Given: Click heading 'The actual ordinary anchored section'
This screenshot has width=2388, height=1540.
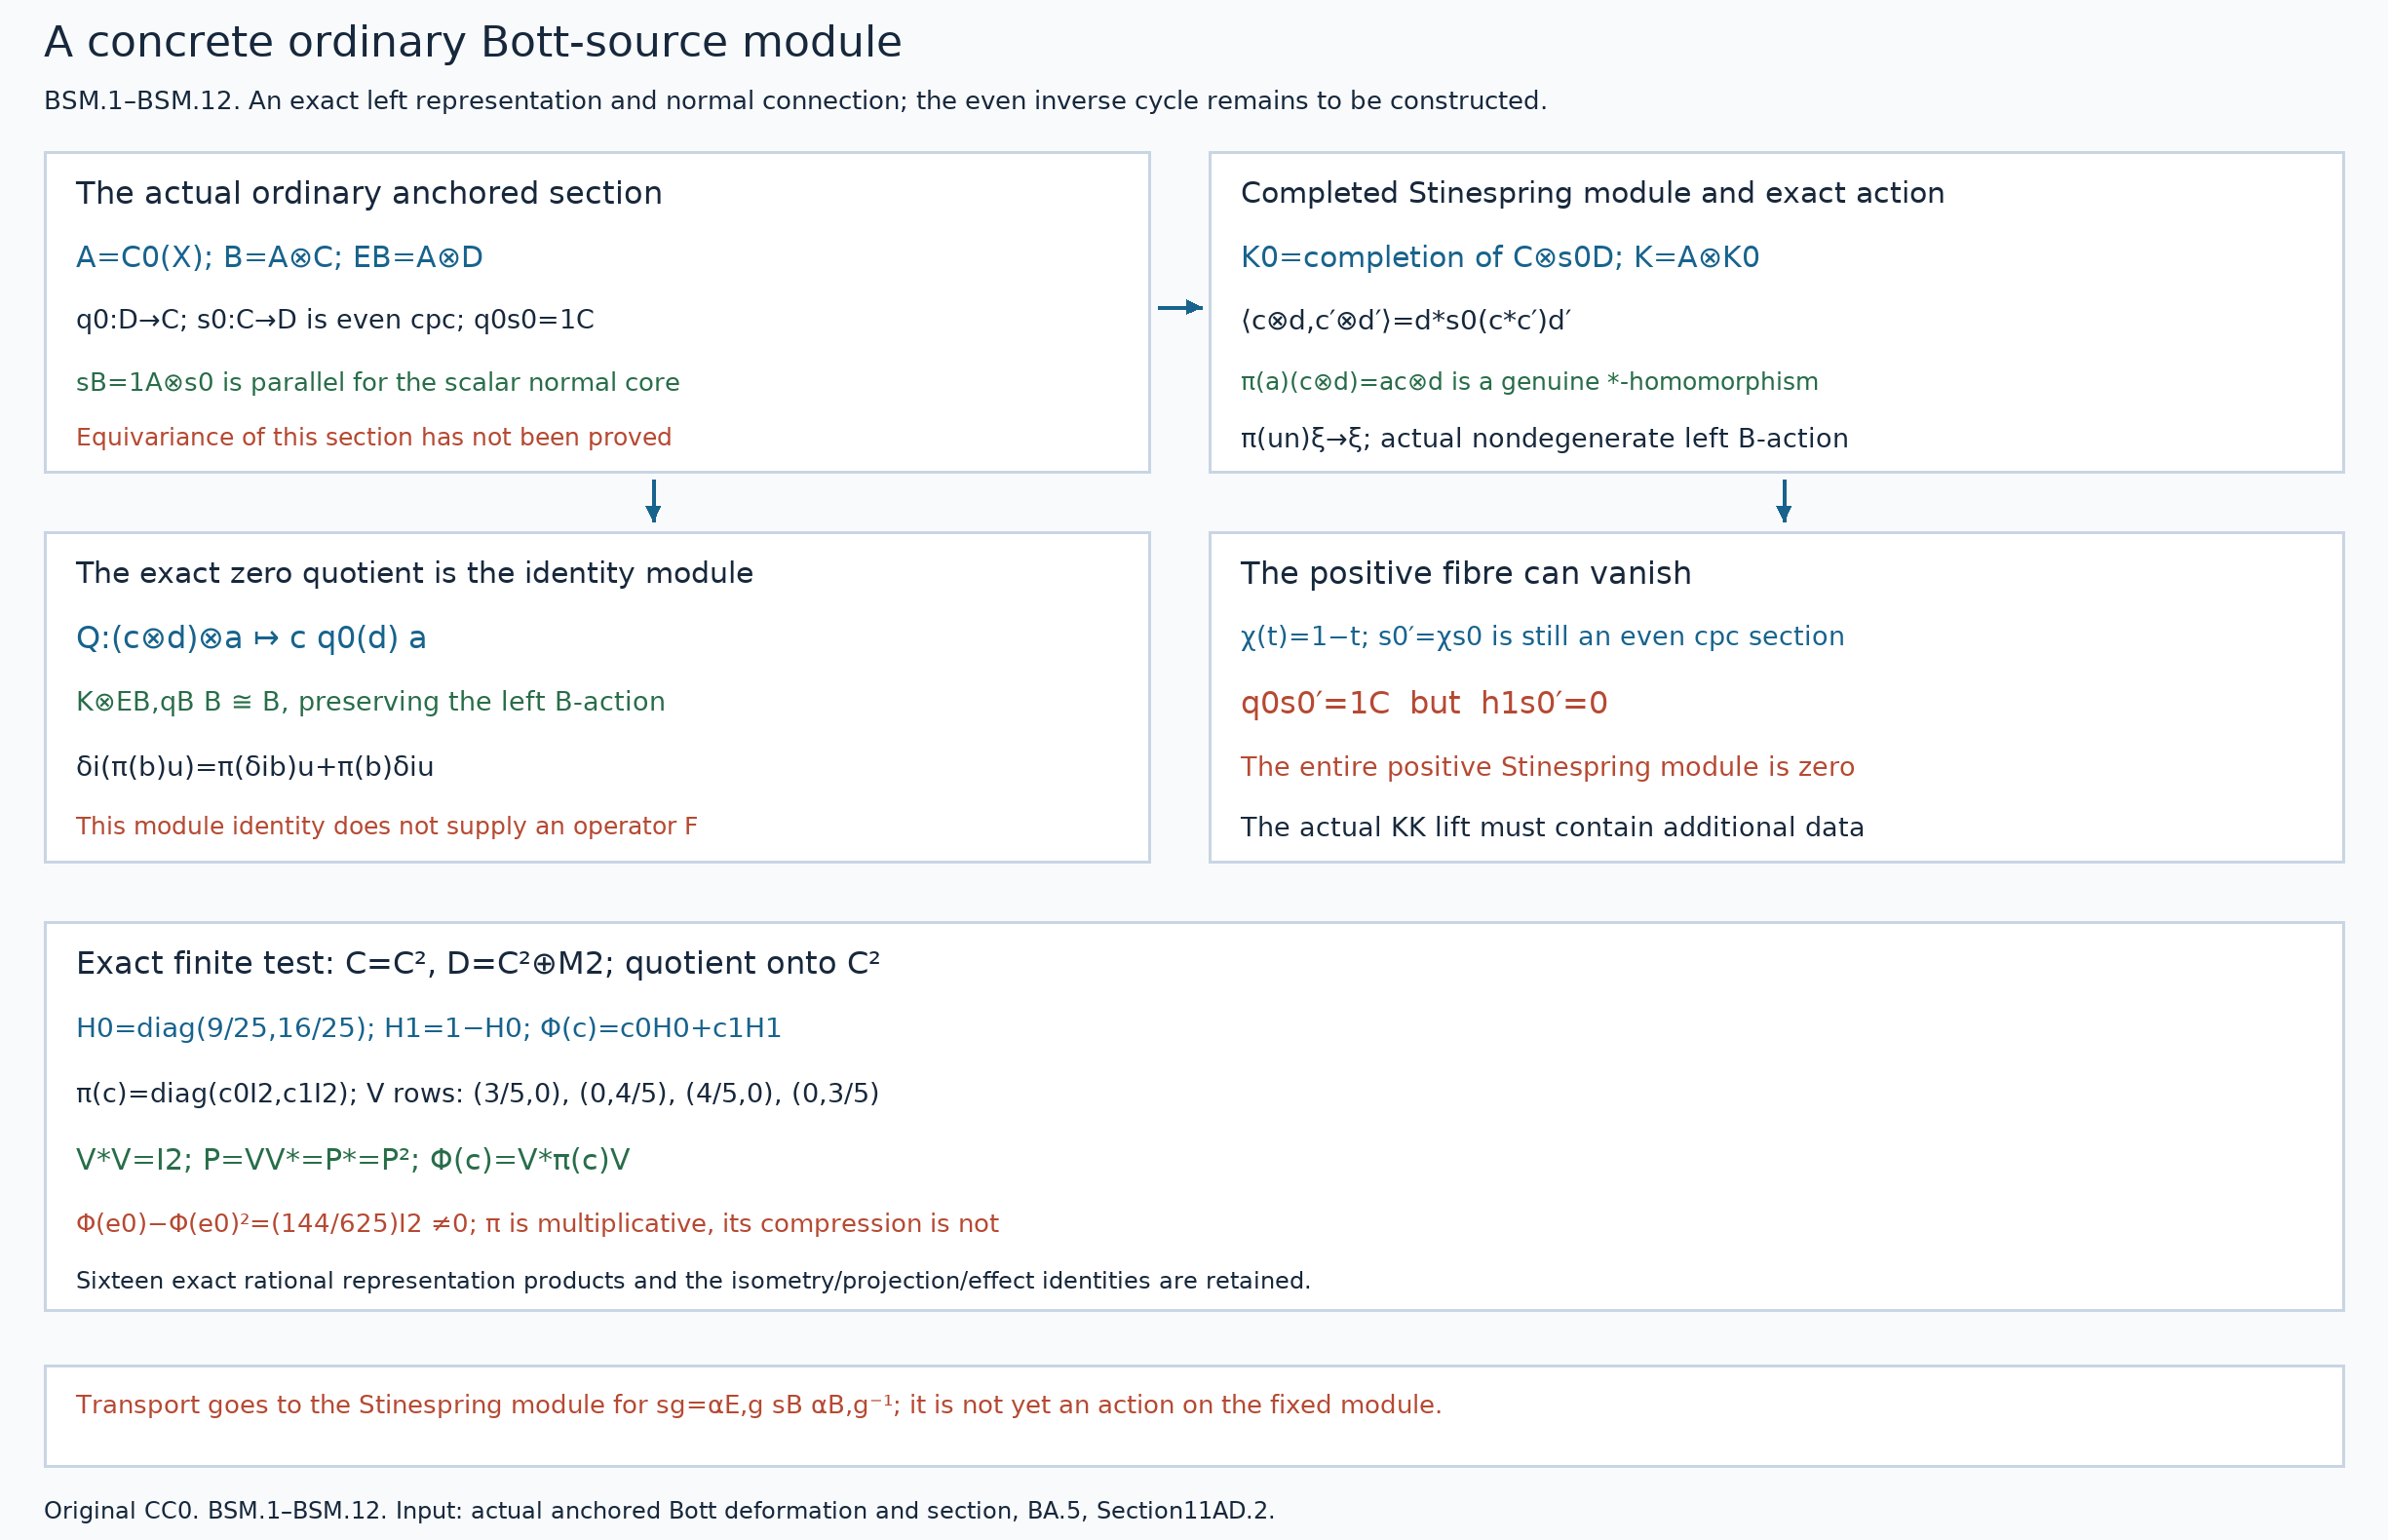Looking at the screenshot, I should click(x=369, y=193).
